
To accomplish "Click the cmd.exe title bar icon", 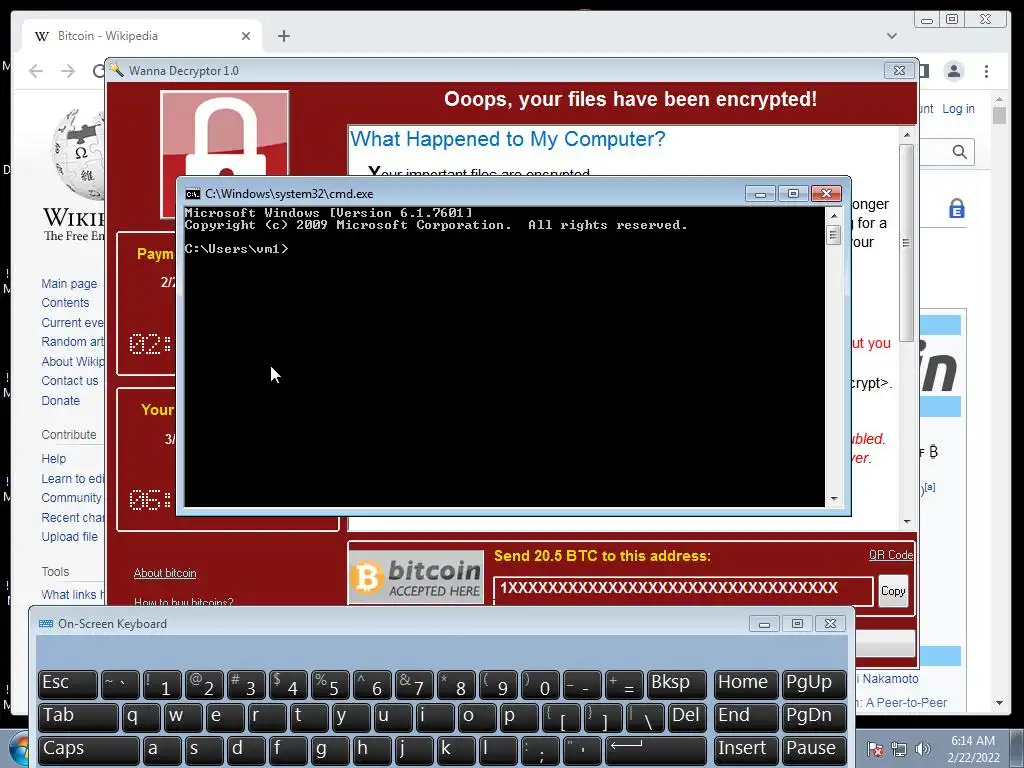I will [x=192, y=194].
